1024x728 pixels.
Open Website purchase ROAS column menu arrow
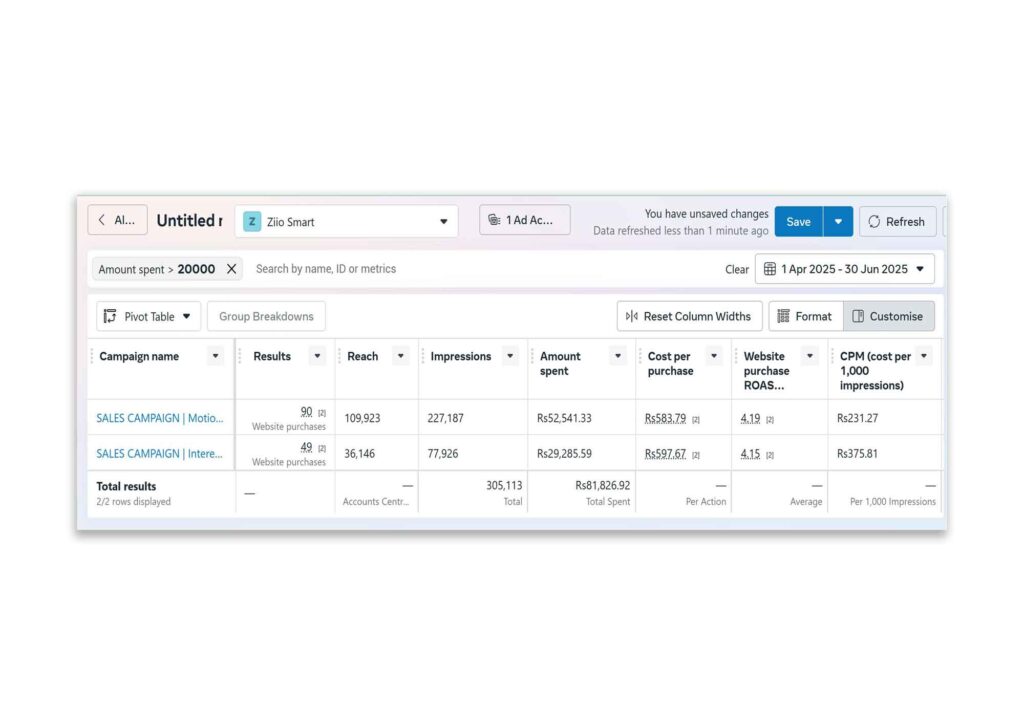tap(810, 356)
